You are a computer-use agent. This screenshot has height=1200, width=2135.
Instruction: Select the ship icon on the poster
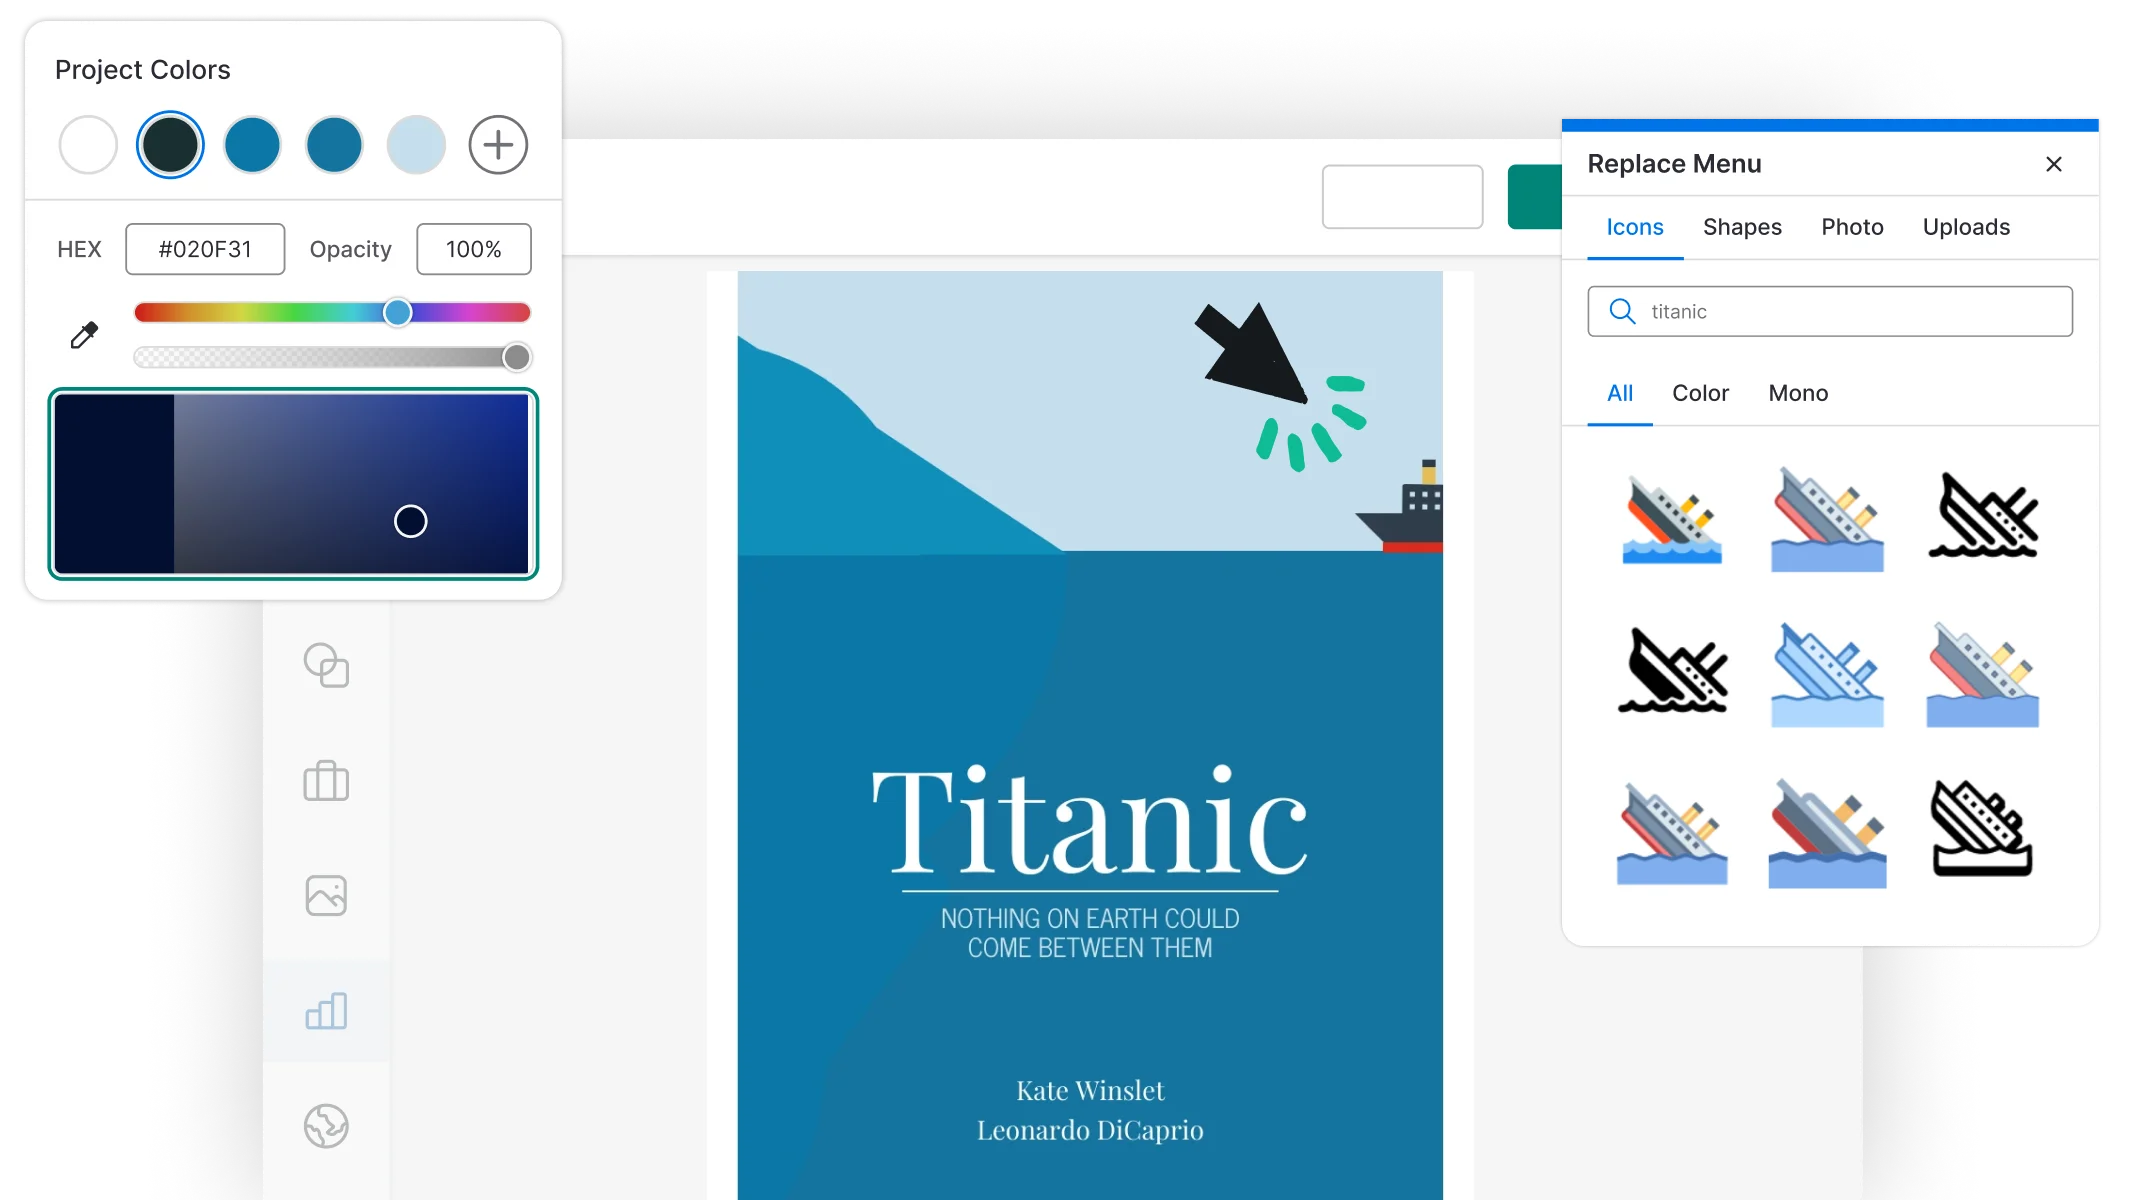(1400, 506)
